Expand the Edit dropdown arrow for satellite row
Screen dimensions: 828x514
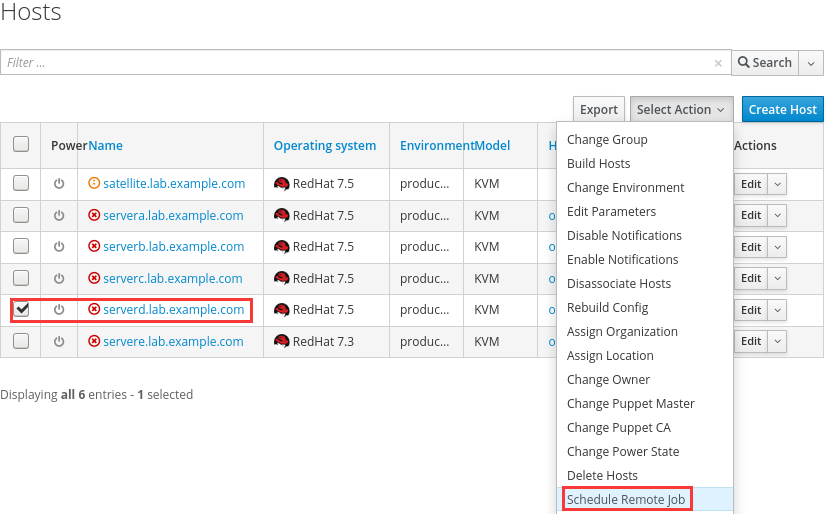tap(777, 184)
